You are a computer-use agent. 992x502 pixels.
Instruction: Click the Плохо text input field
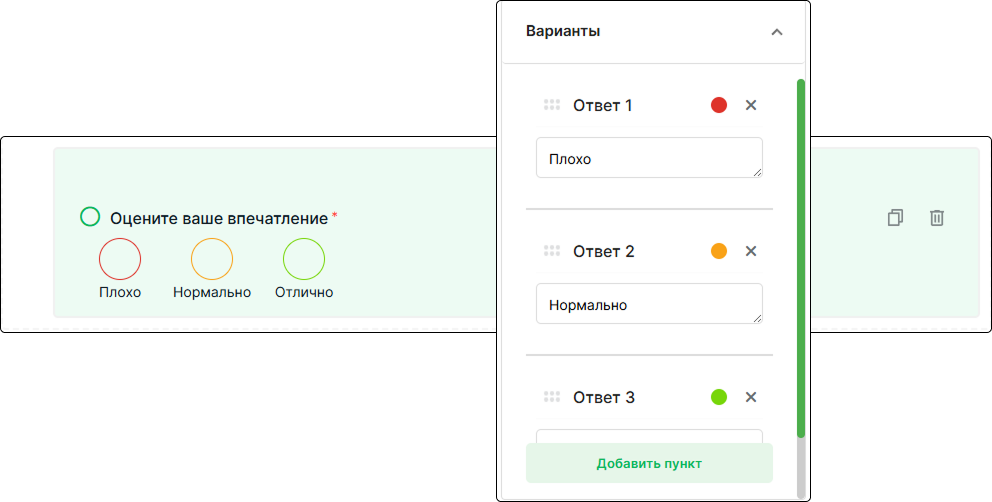coord(649,158)
